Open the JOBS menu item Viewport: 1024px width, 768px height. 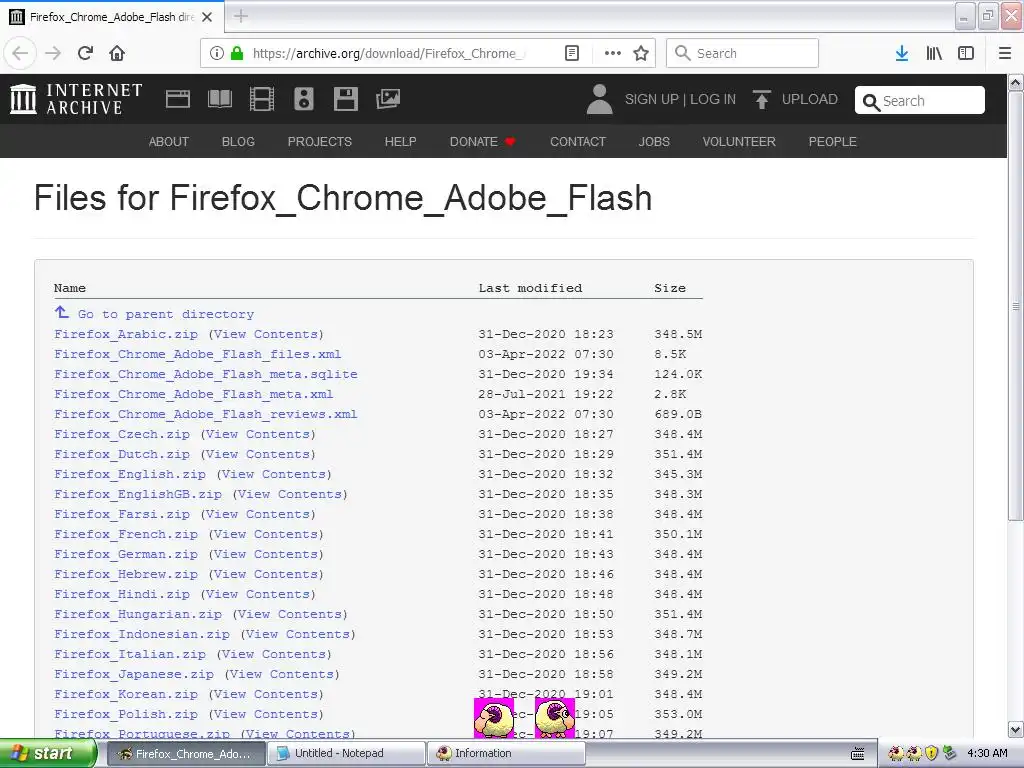654,142
